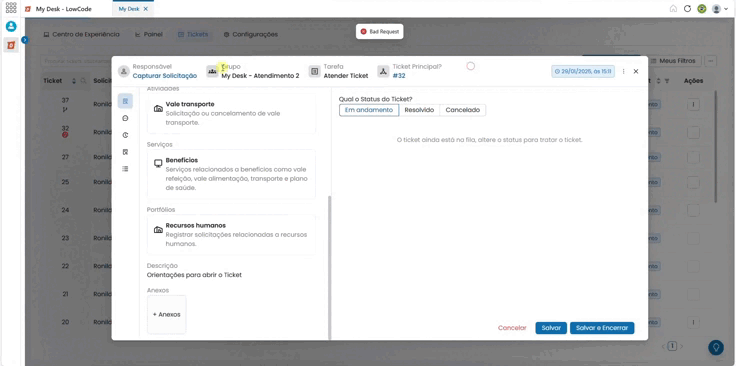Sort by Ticket column arrows
This screenshot has width=736, height=366.
pos(74,81)
